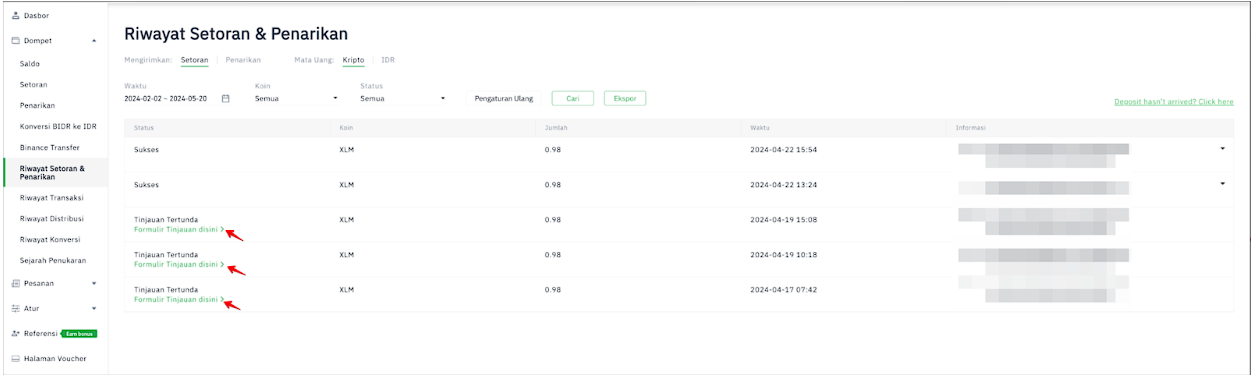
Task: Click the Pengaturan Ulang button
Action: (x=504, y=98)
